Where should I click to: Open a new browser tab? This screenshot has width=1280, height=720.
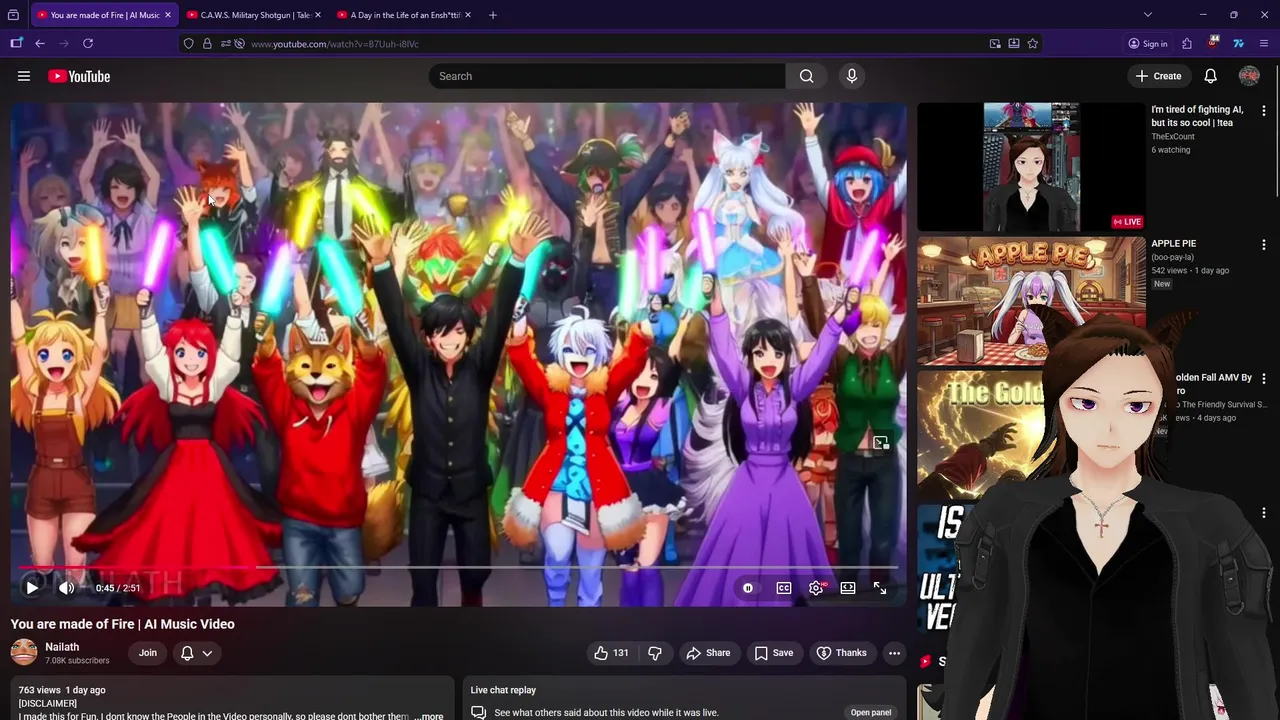coord(493,15)
